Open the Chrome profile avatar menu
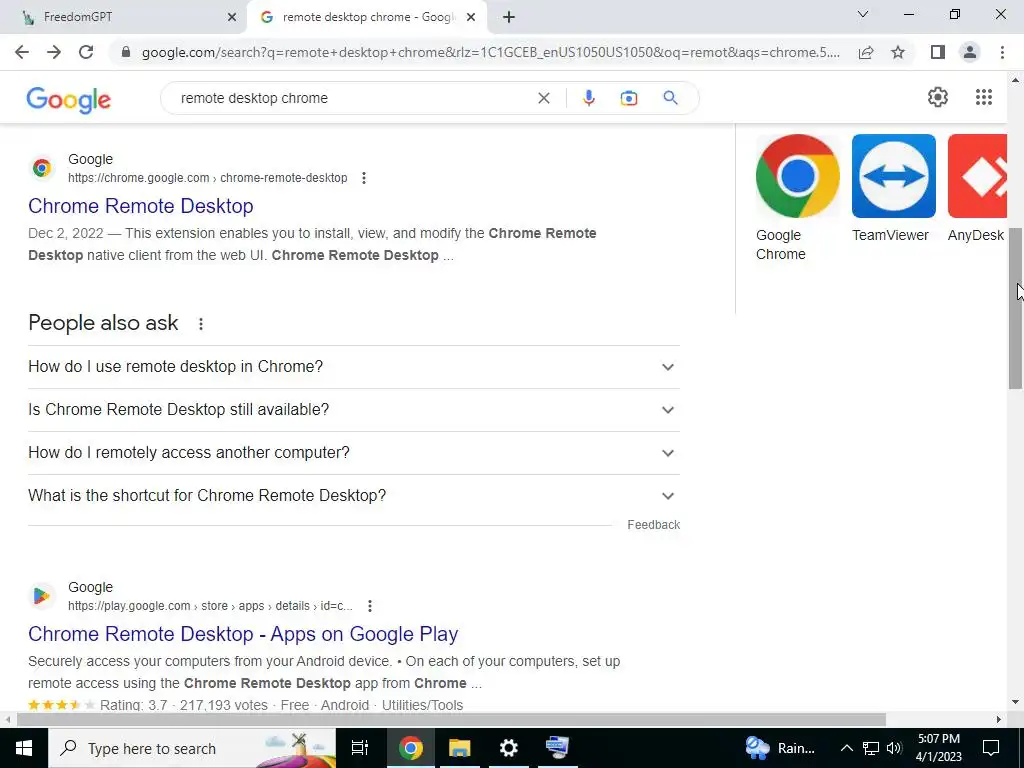Image resolution: width=1024 pixels, height=768 pixels. [x=970, y=52]
